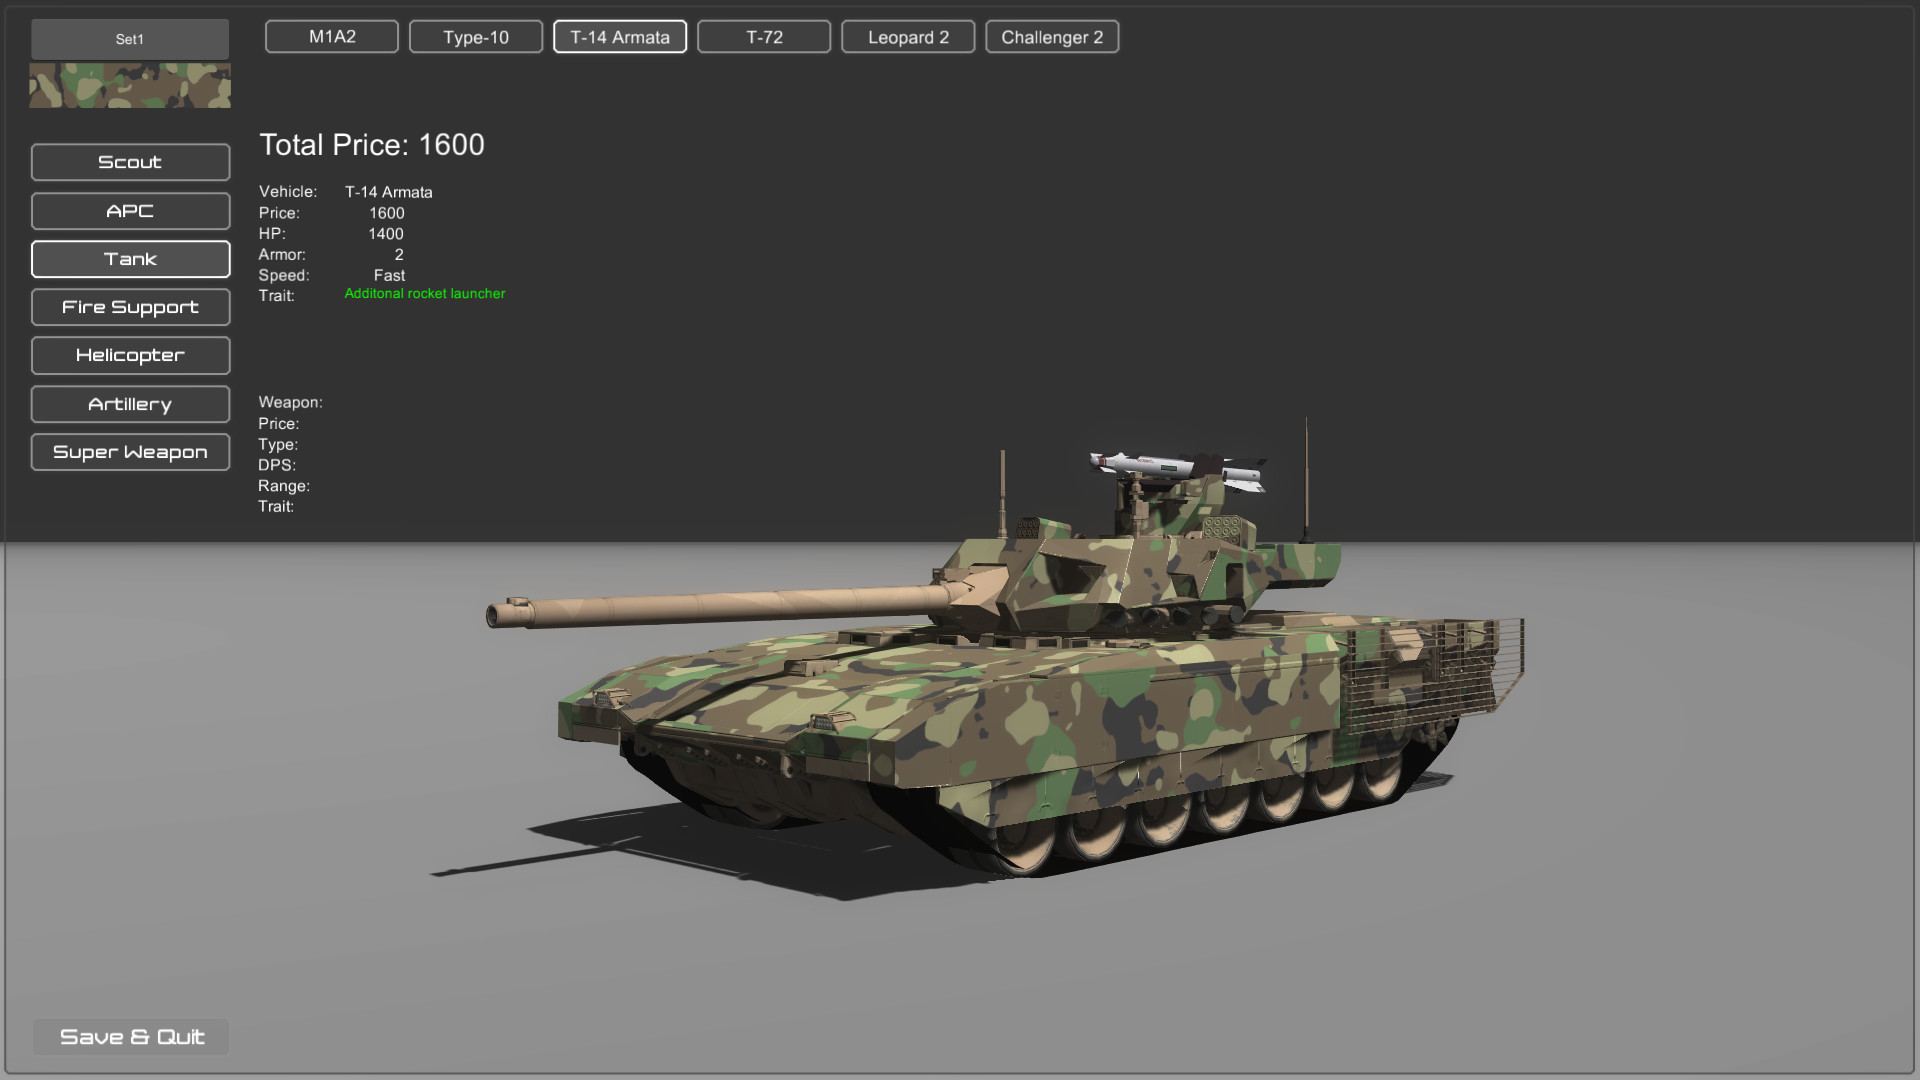
Task: Reselect the T-14 Armata tab
Action: (x=620, y=36)
